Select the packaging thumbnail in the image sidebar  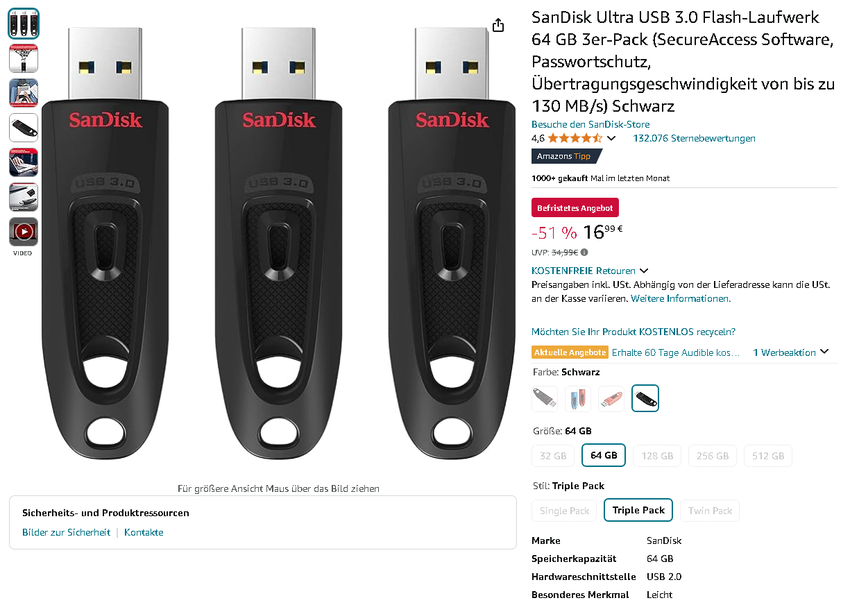coord(22,57)
